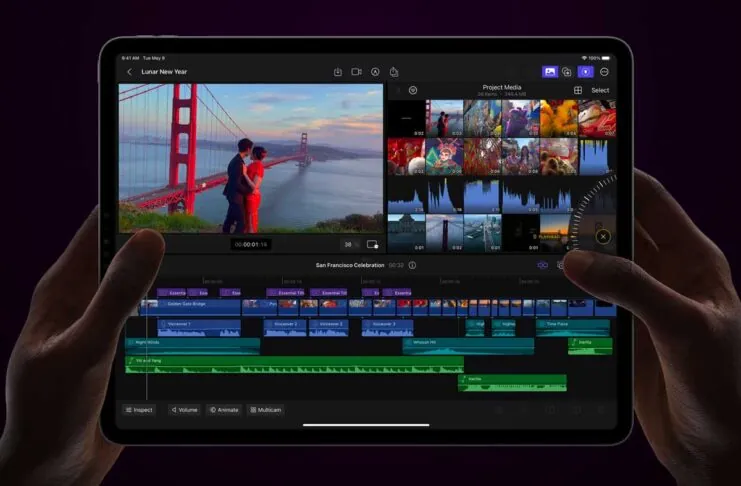741x486 pixels.
Task: Tap the voiceover (A) circle icon
Action: [x=375, y=72]
